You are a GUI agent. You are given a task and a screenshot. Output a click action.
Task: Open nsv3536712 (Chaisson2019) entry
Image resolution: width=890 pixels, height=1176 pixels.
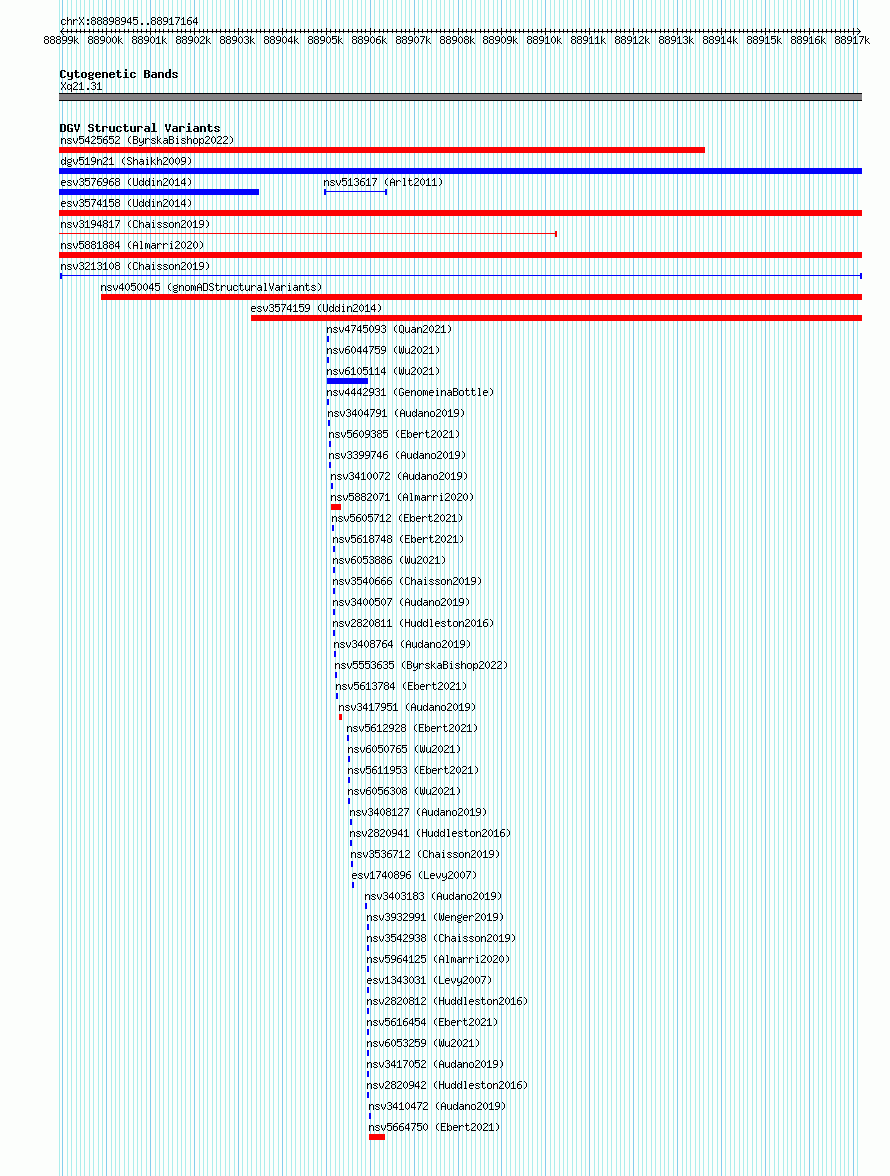pyautogui.click(x=425, y=854)
